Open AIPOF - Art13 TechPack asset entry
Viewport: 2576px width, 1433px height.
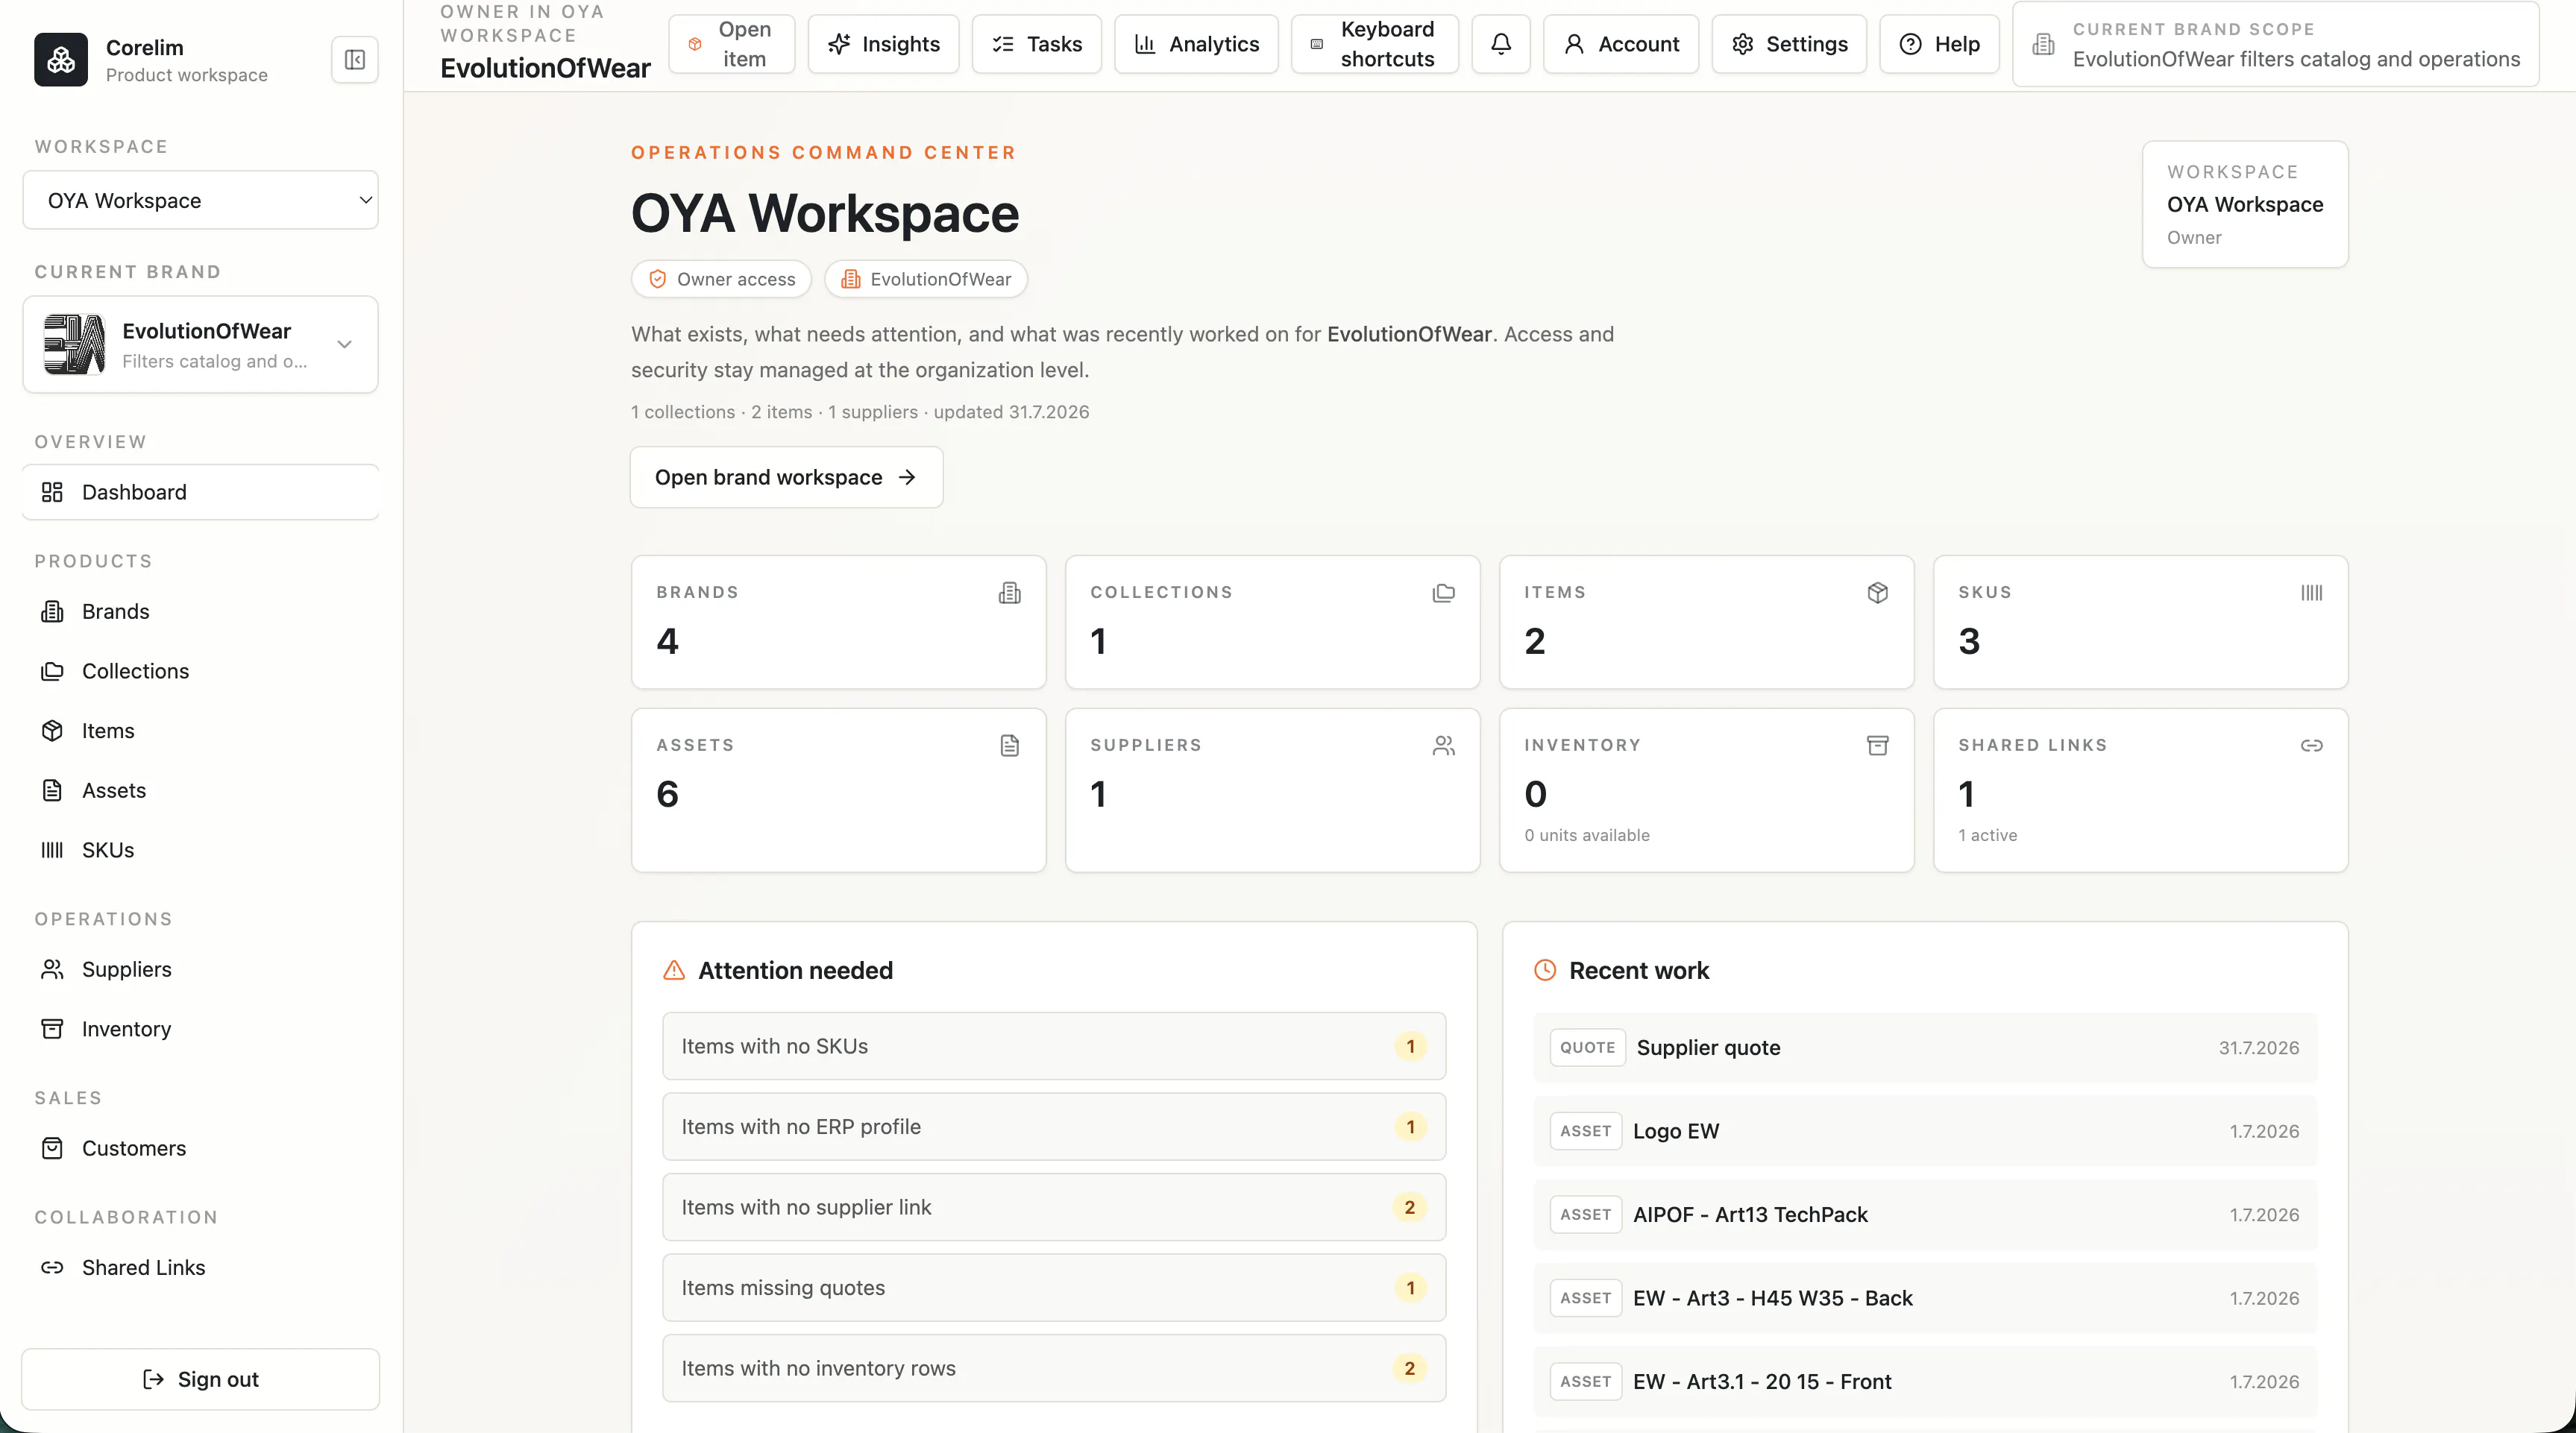1925,1214
